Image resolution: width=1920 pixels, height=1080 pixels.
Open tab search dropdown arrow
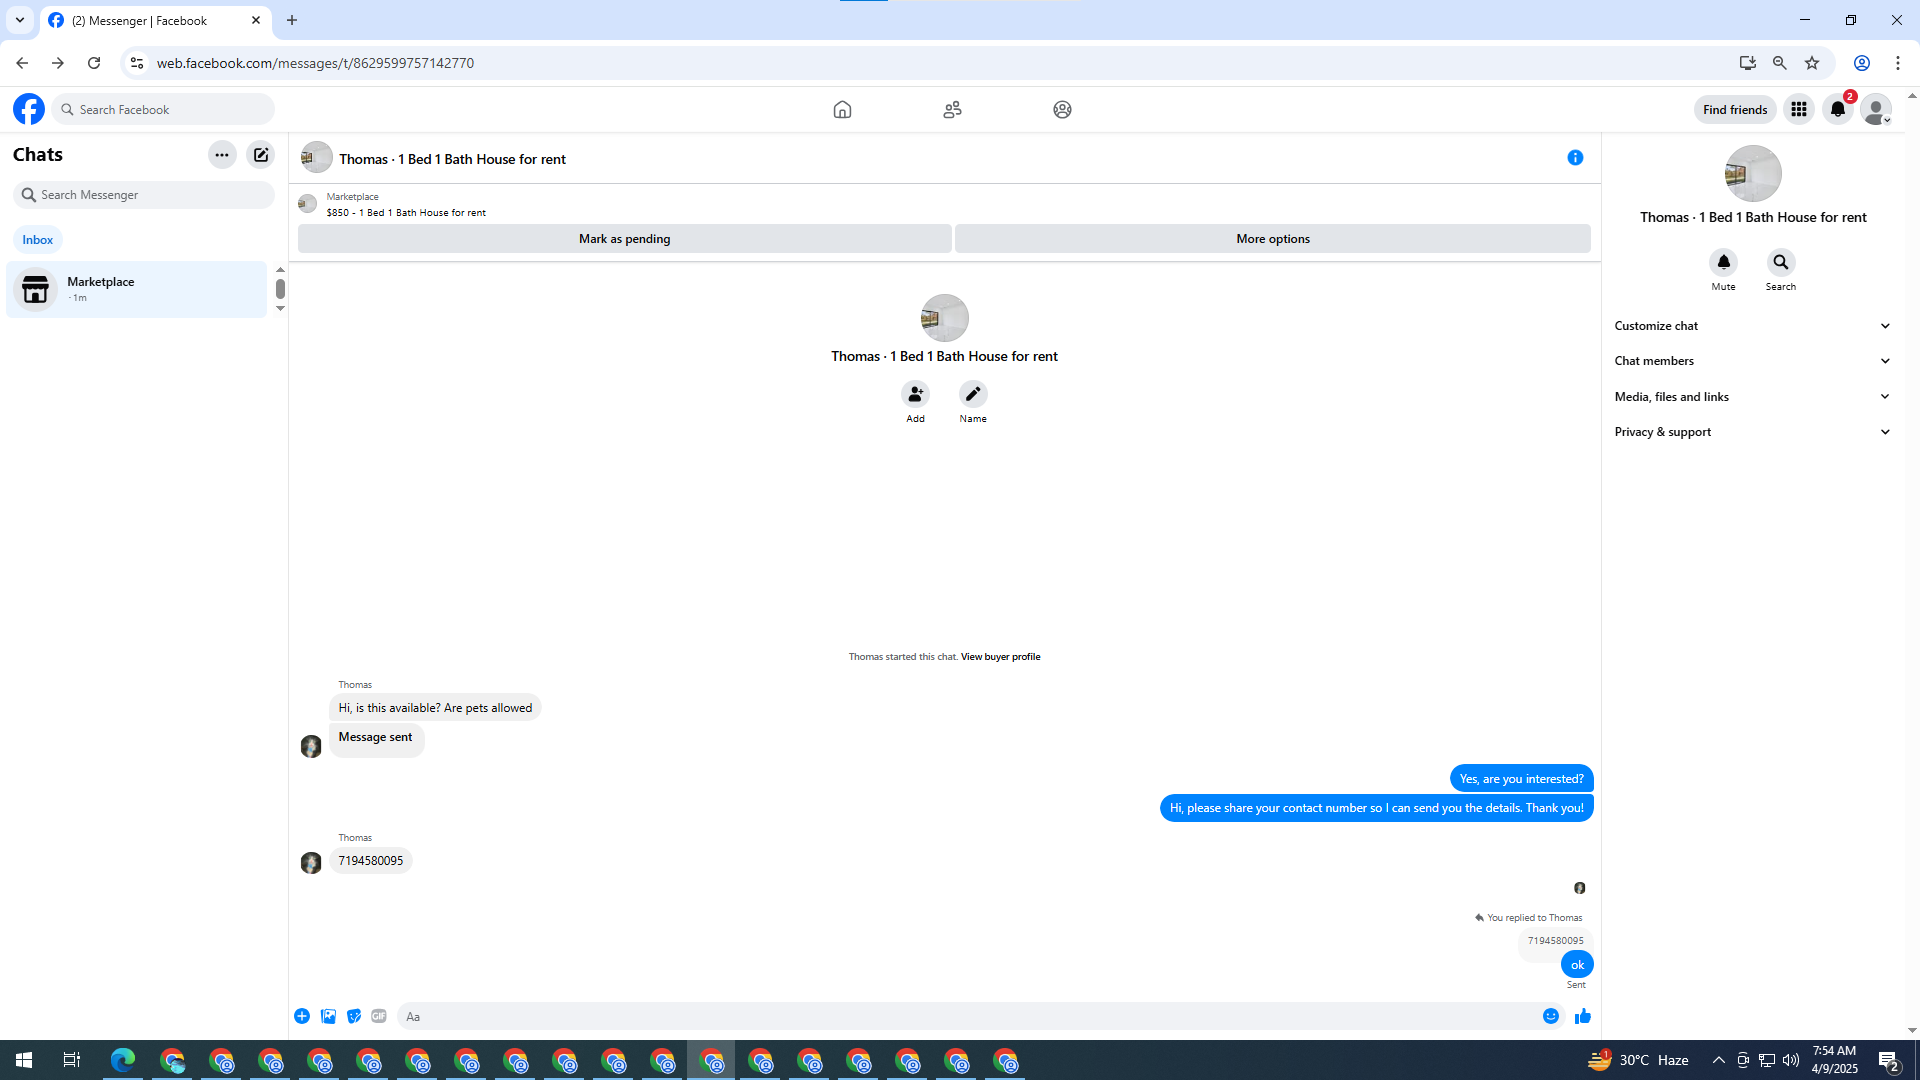20,20
